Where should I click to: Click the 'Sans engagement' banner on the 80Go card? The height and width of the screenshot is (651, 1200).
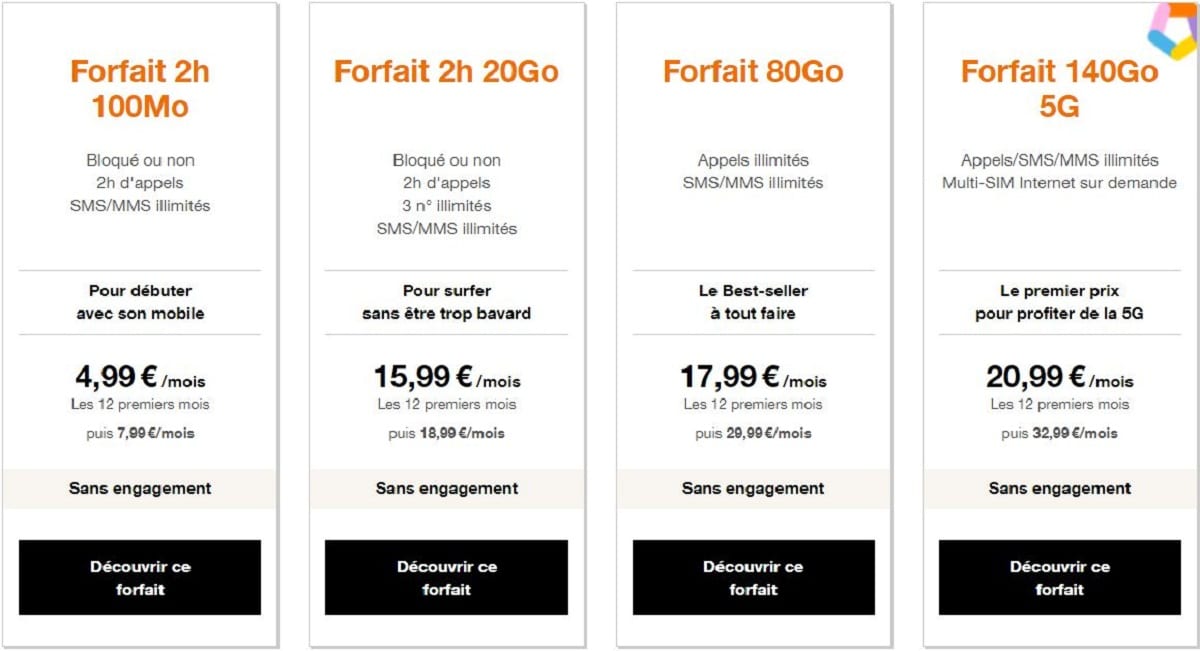(753, 488)
